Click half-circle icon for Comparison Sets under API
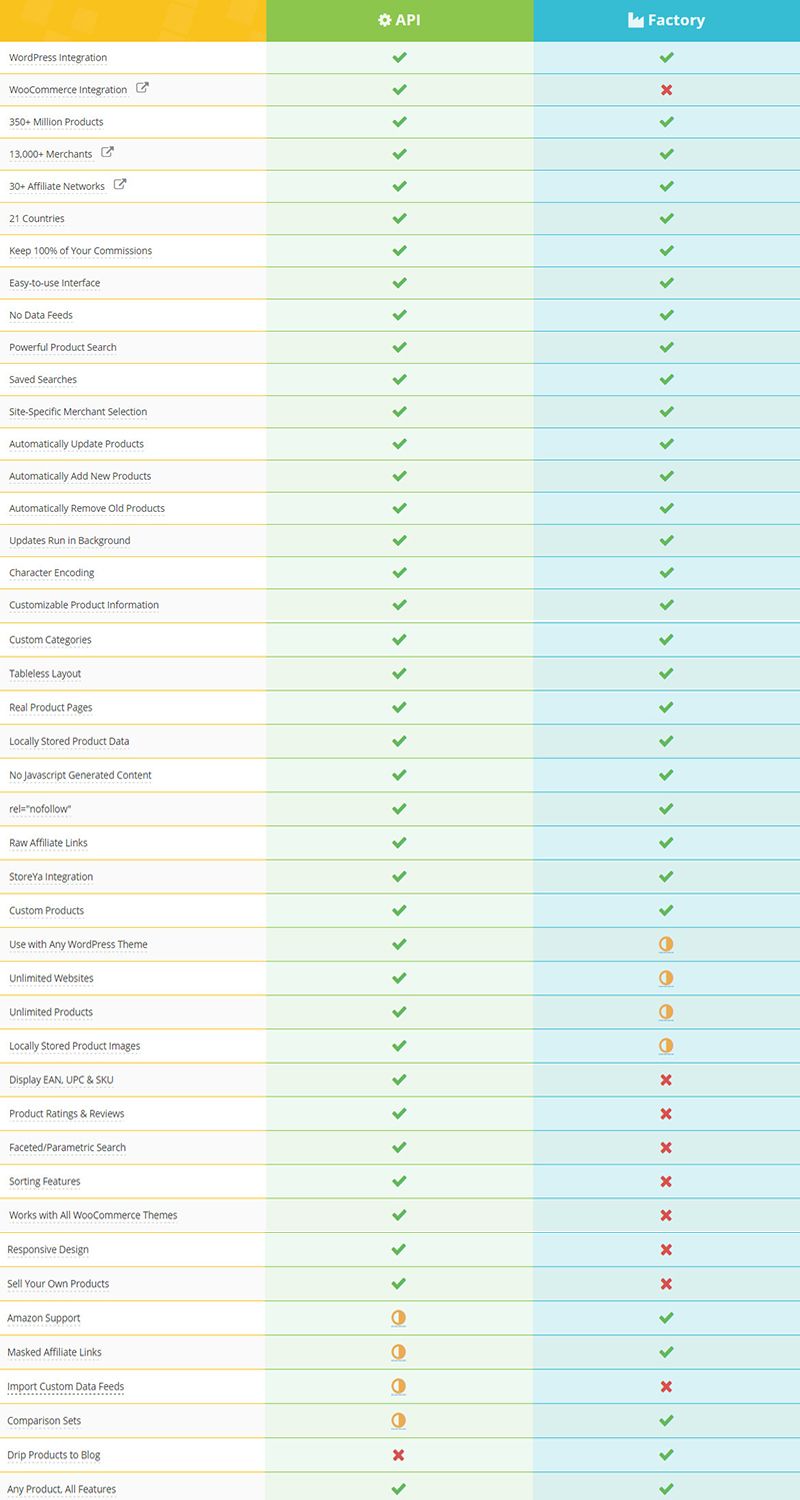Screen dimensions: 800x1500 (399, 1420)
